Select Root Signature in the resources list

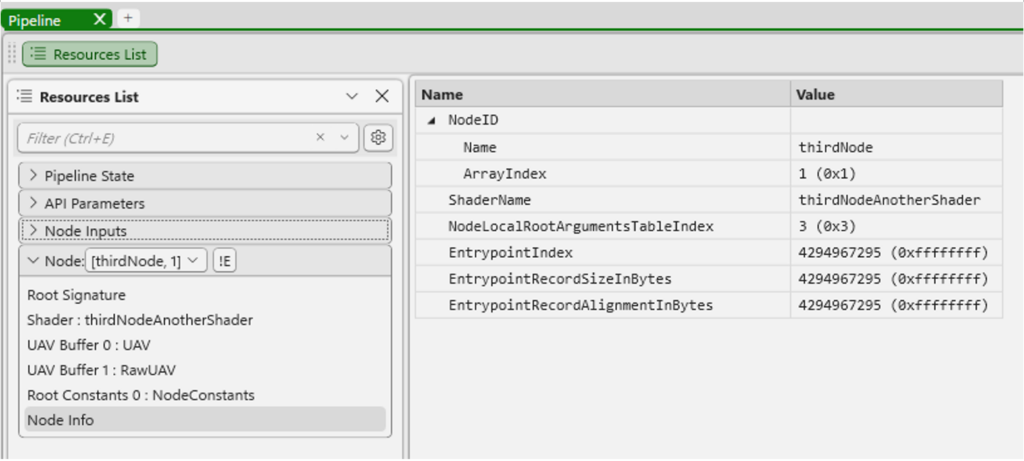(x=76, y=296)
